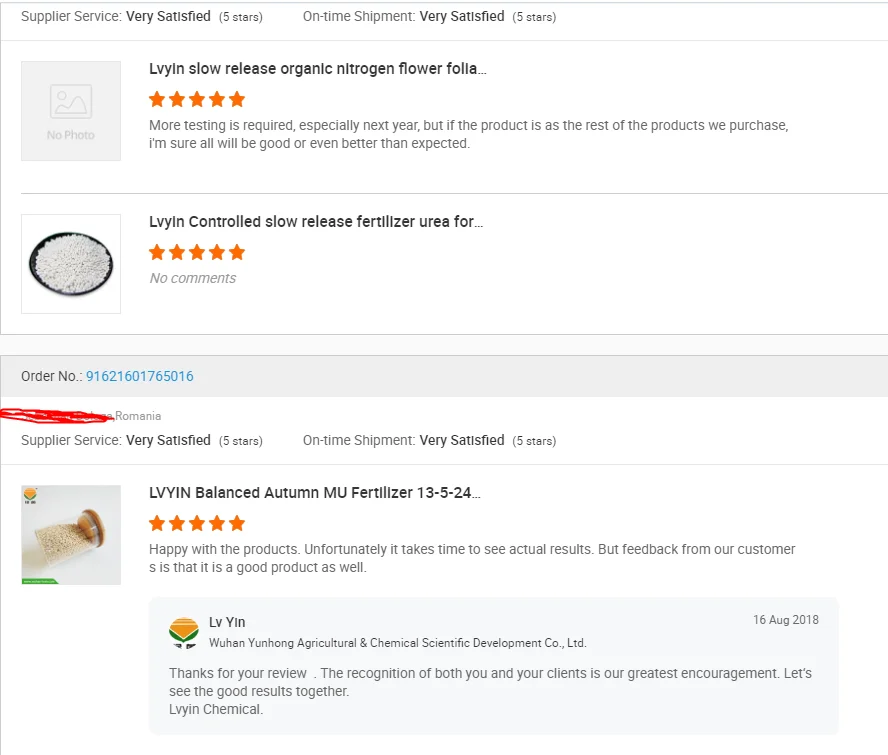Open Lvyin Controlled slow release fertilizer urea title
Viewport: 888px width, 755px height.
pyautogui.click(x=316, y=222)
